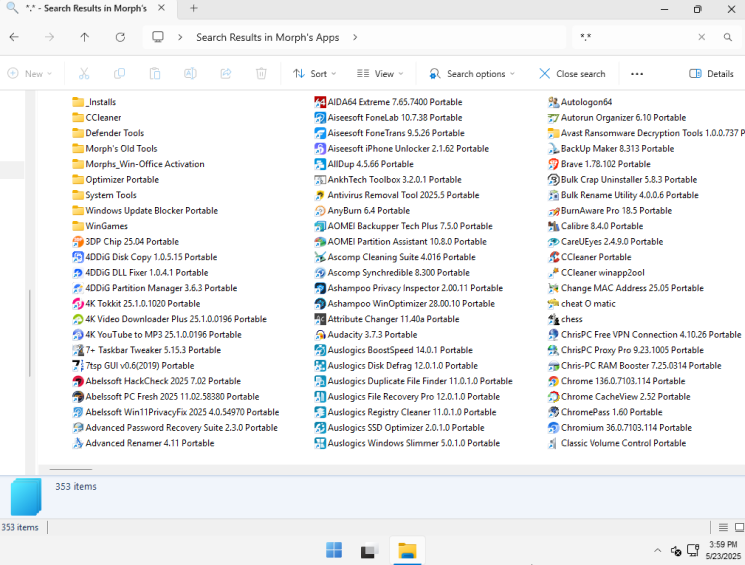
Task: Click the Delete trash can icon
Action: [x=261, y=74]
